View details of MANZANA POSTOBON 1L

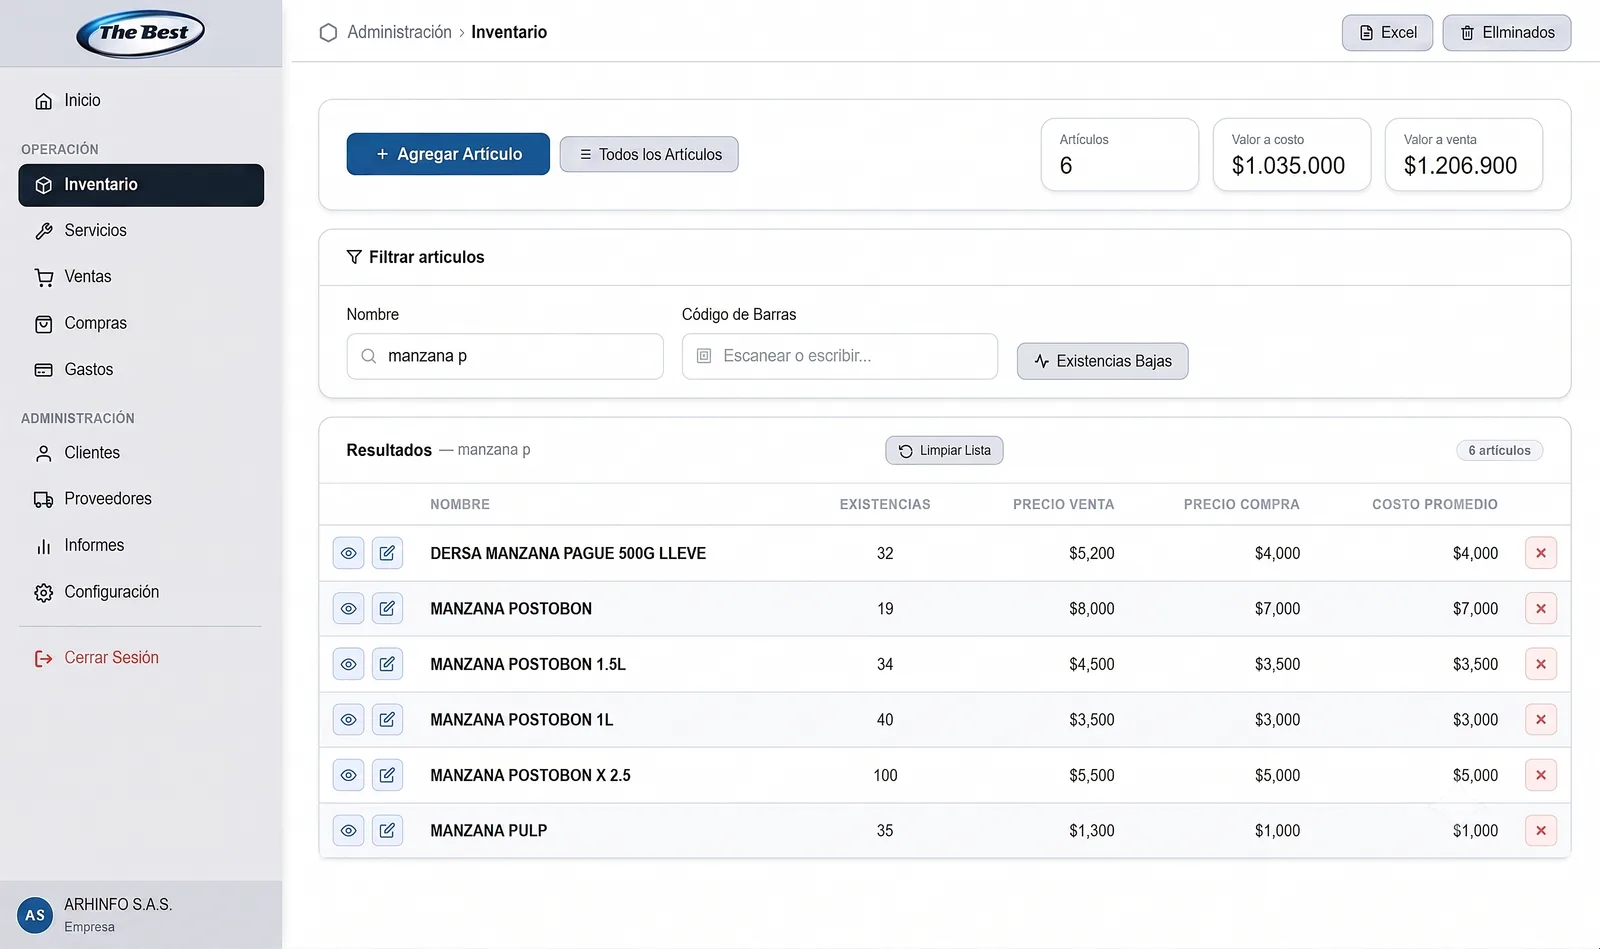348,720
